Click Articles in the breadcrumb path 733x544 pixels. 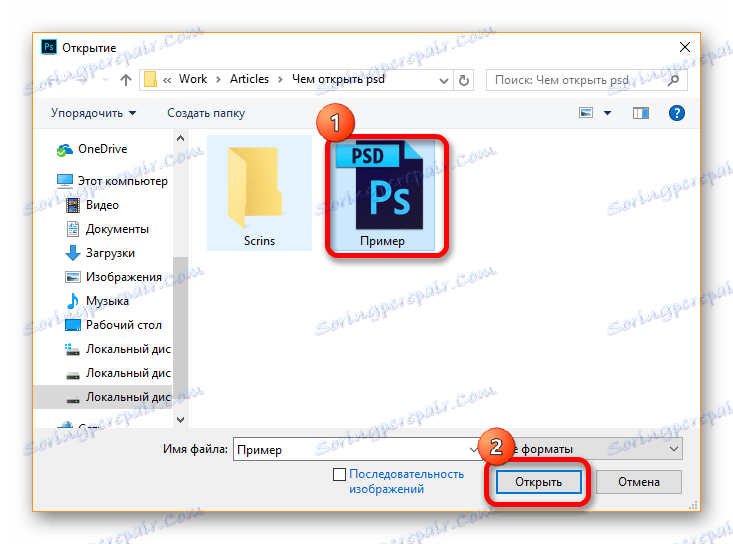click(249, 79)
